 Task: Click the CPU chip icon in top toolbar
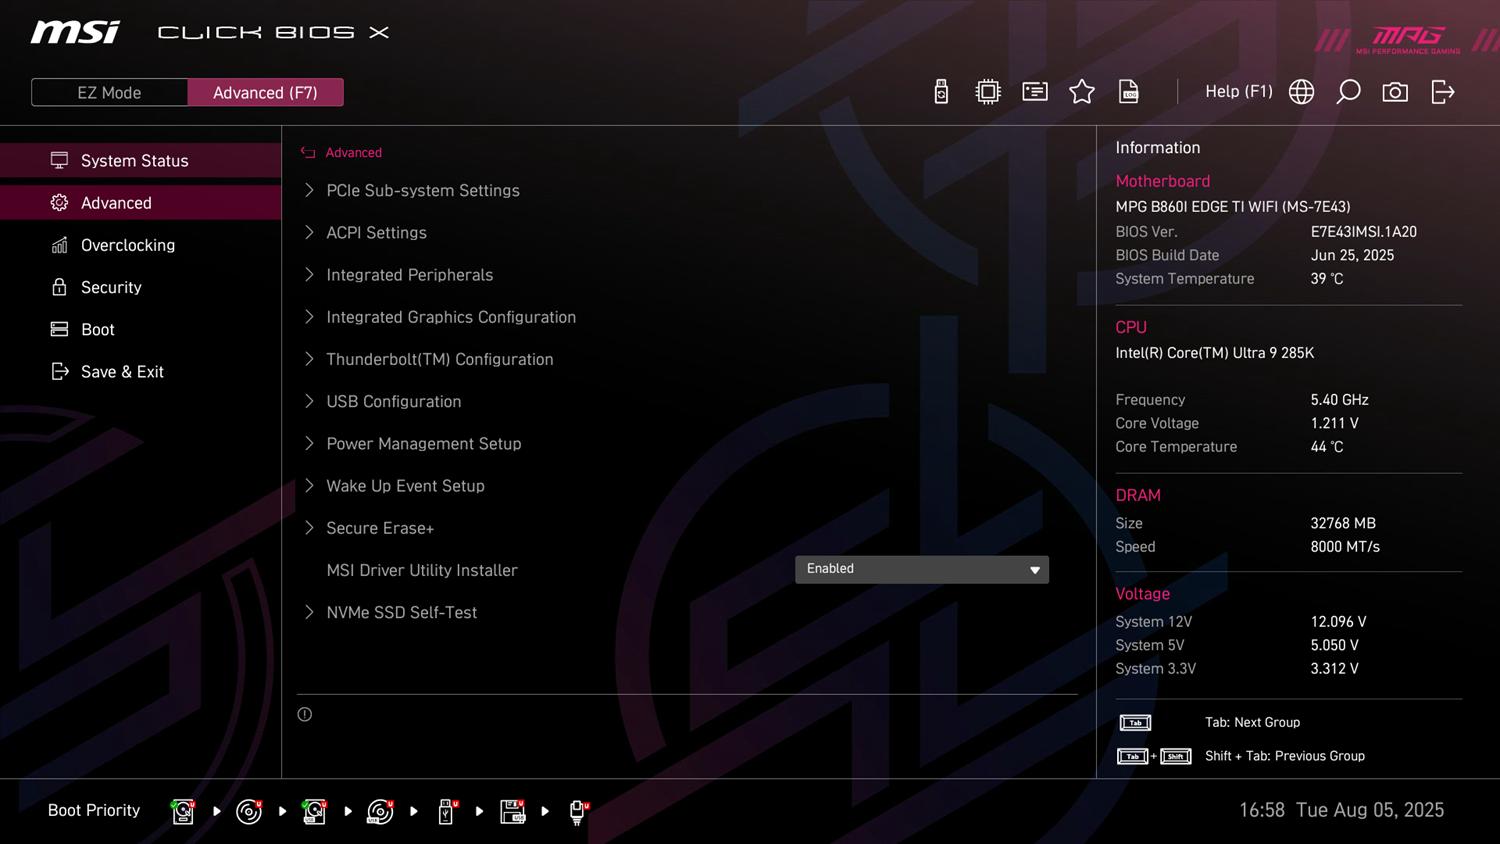point(988,92)
